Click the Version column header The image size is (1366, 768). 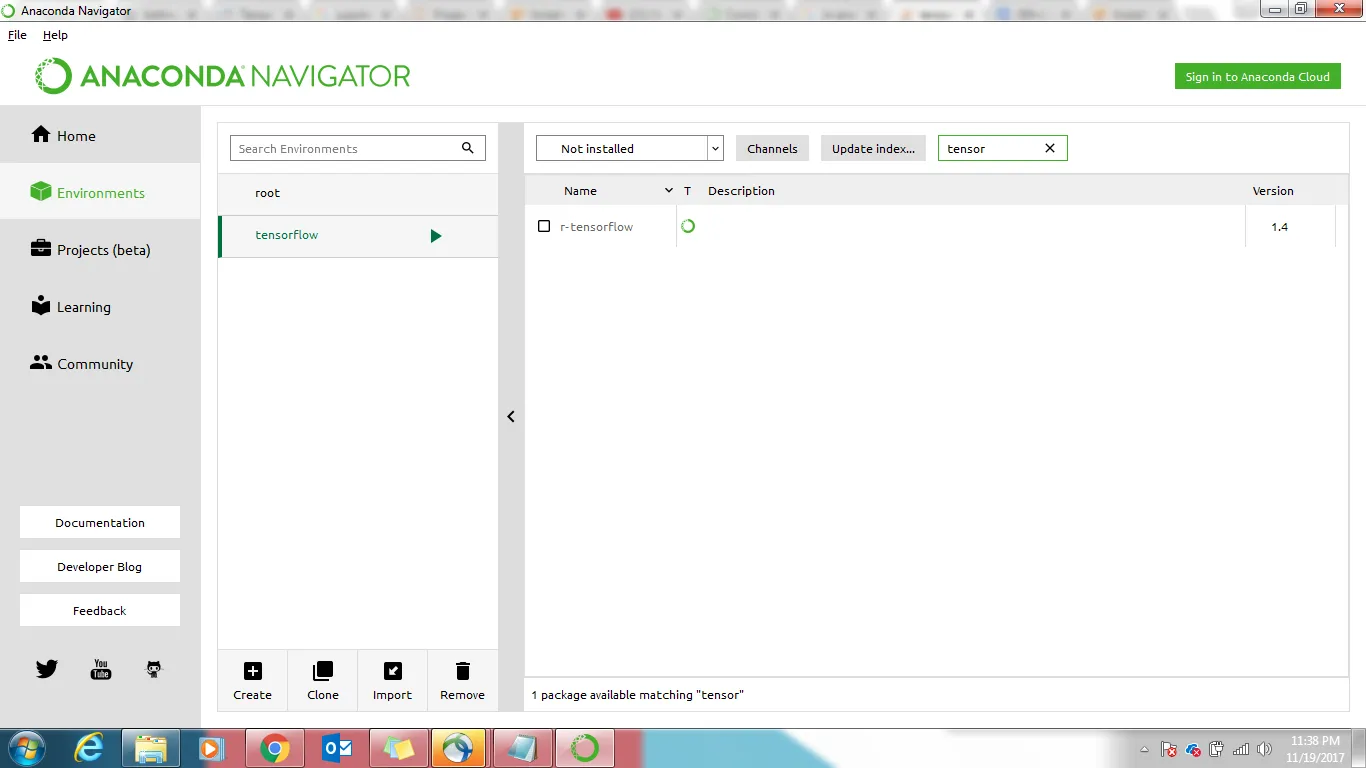point(1273,190)
